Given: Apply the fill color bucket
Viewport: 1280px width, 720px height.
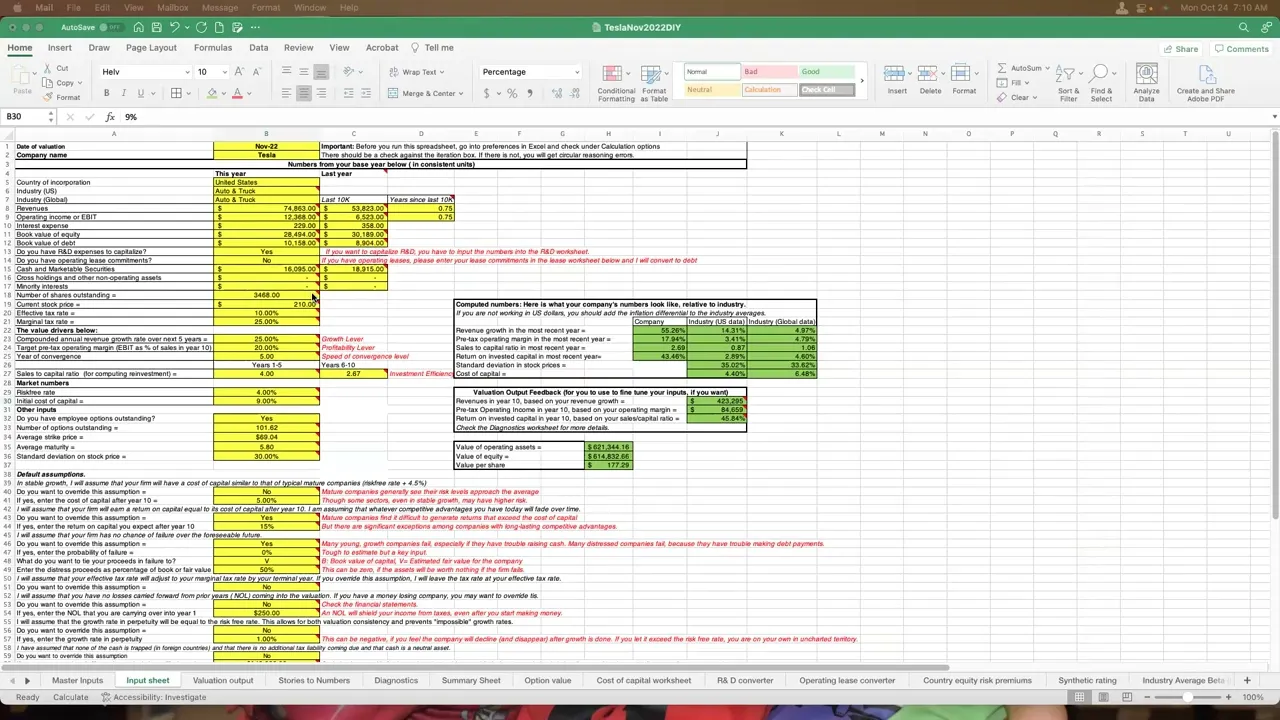Looking at the screenshot, I should pyautogui.click(x=212, y=93).
